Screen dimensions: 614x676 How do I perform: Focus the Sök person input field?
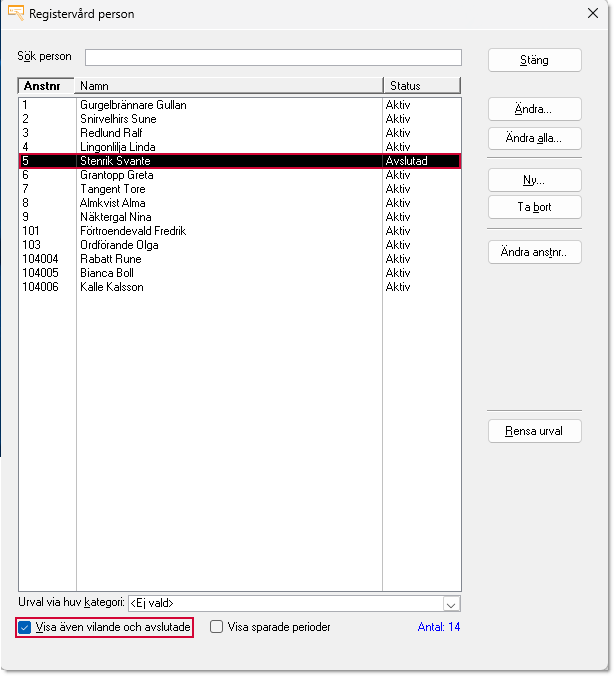click(273, 57)
